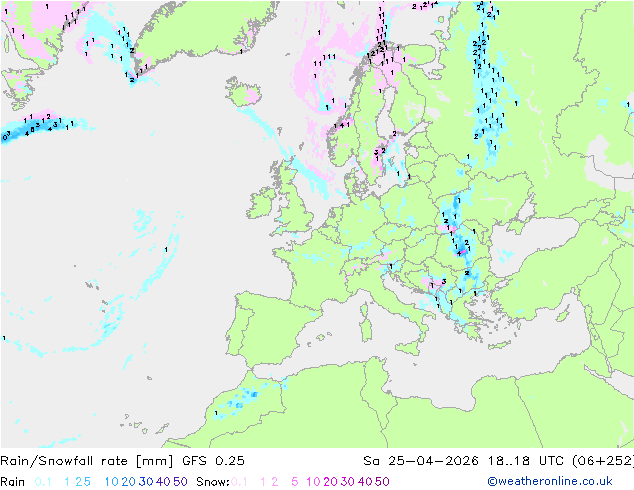This screenshot has width=634, height=490.
Task: Click Iceland on the map
Action: click(243, 91)
